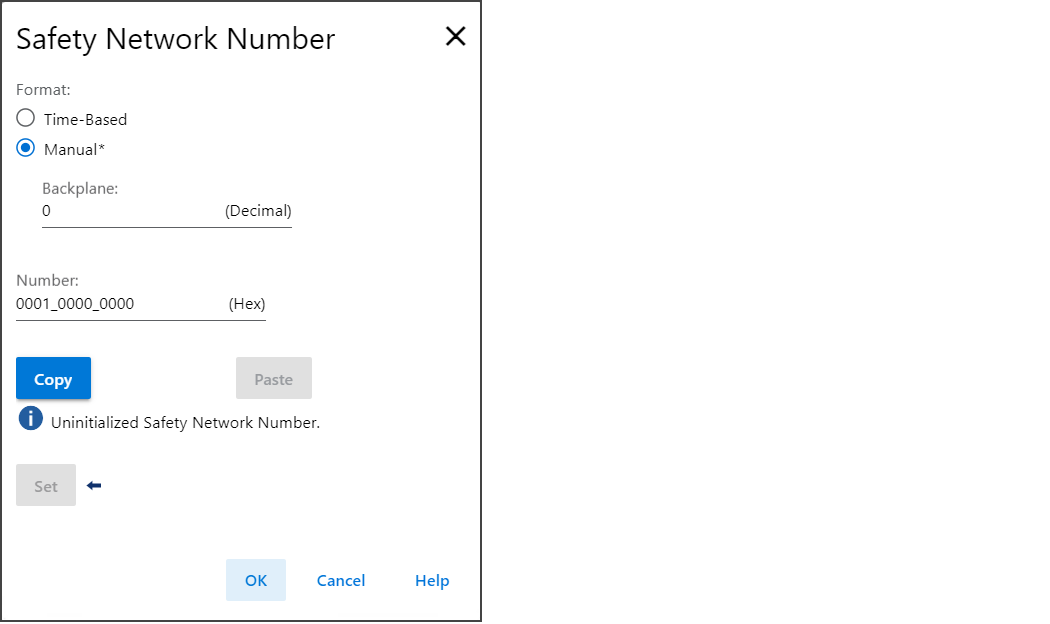The image size is (1050, 624).
Task: Copy the safety network number
Action: 54,378
